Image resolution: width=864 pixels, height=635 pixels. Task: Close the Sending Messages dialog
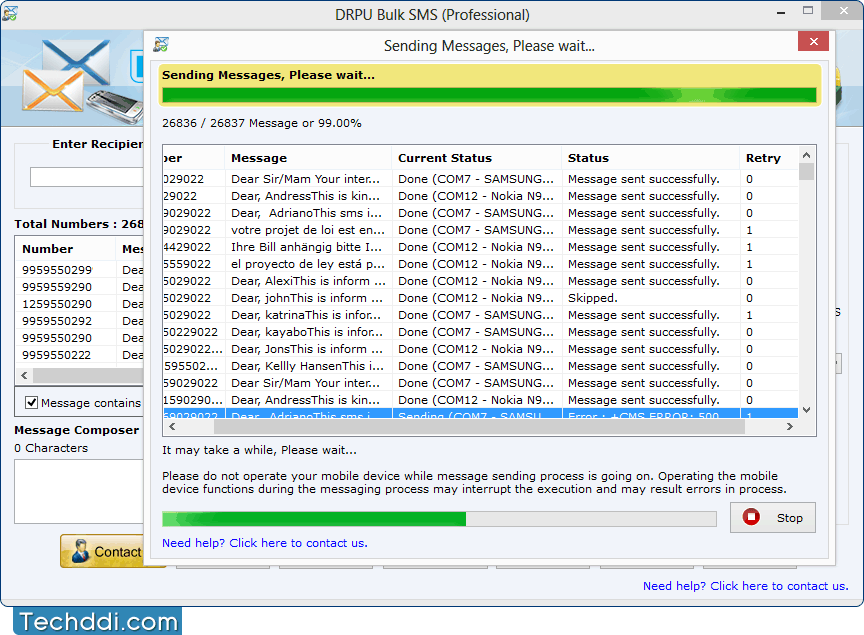(x=813, y=41)
